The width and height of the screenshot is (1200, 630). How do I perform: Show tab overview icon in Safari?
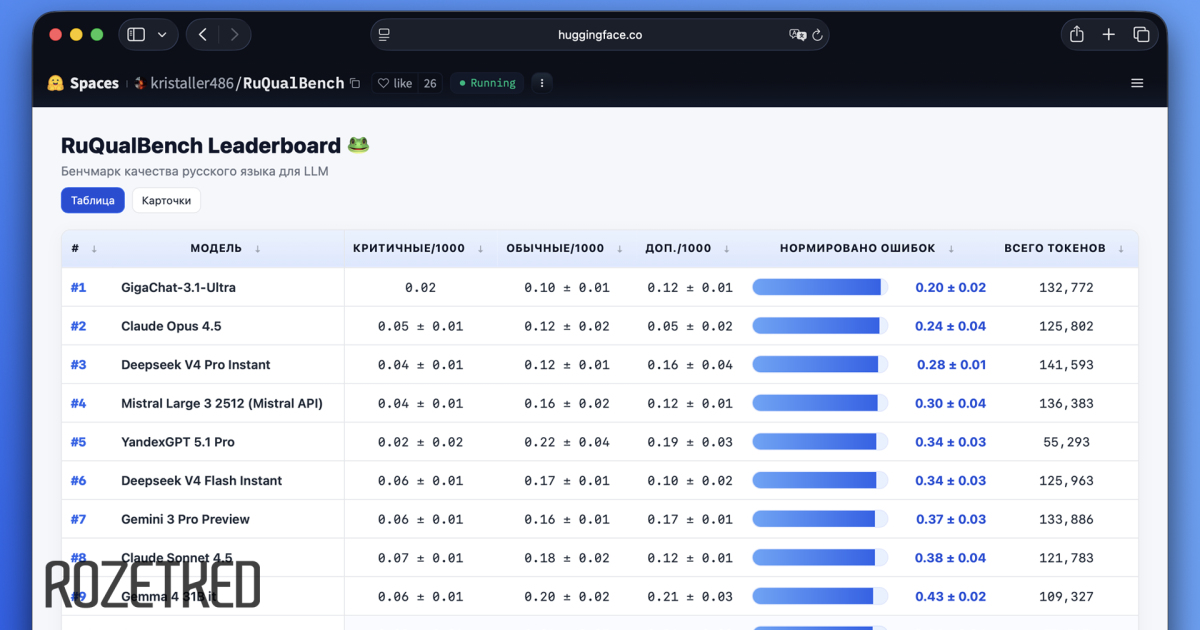pos(1141,35)
